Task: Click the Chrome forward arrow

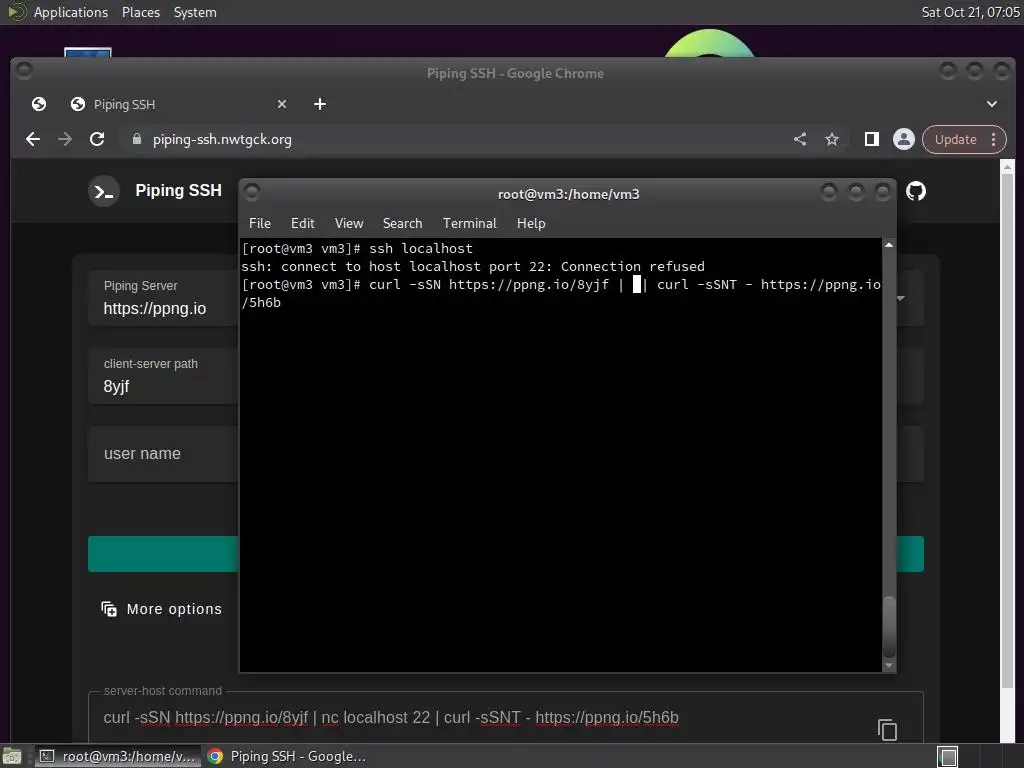Action: pyautogui.click(x=65, y=139)
